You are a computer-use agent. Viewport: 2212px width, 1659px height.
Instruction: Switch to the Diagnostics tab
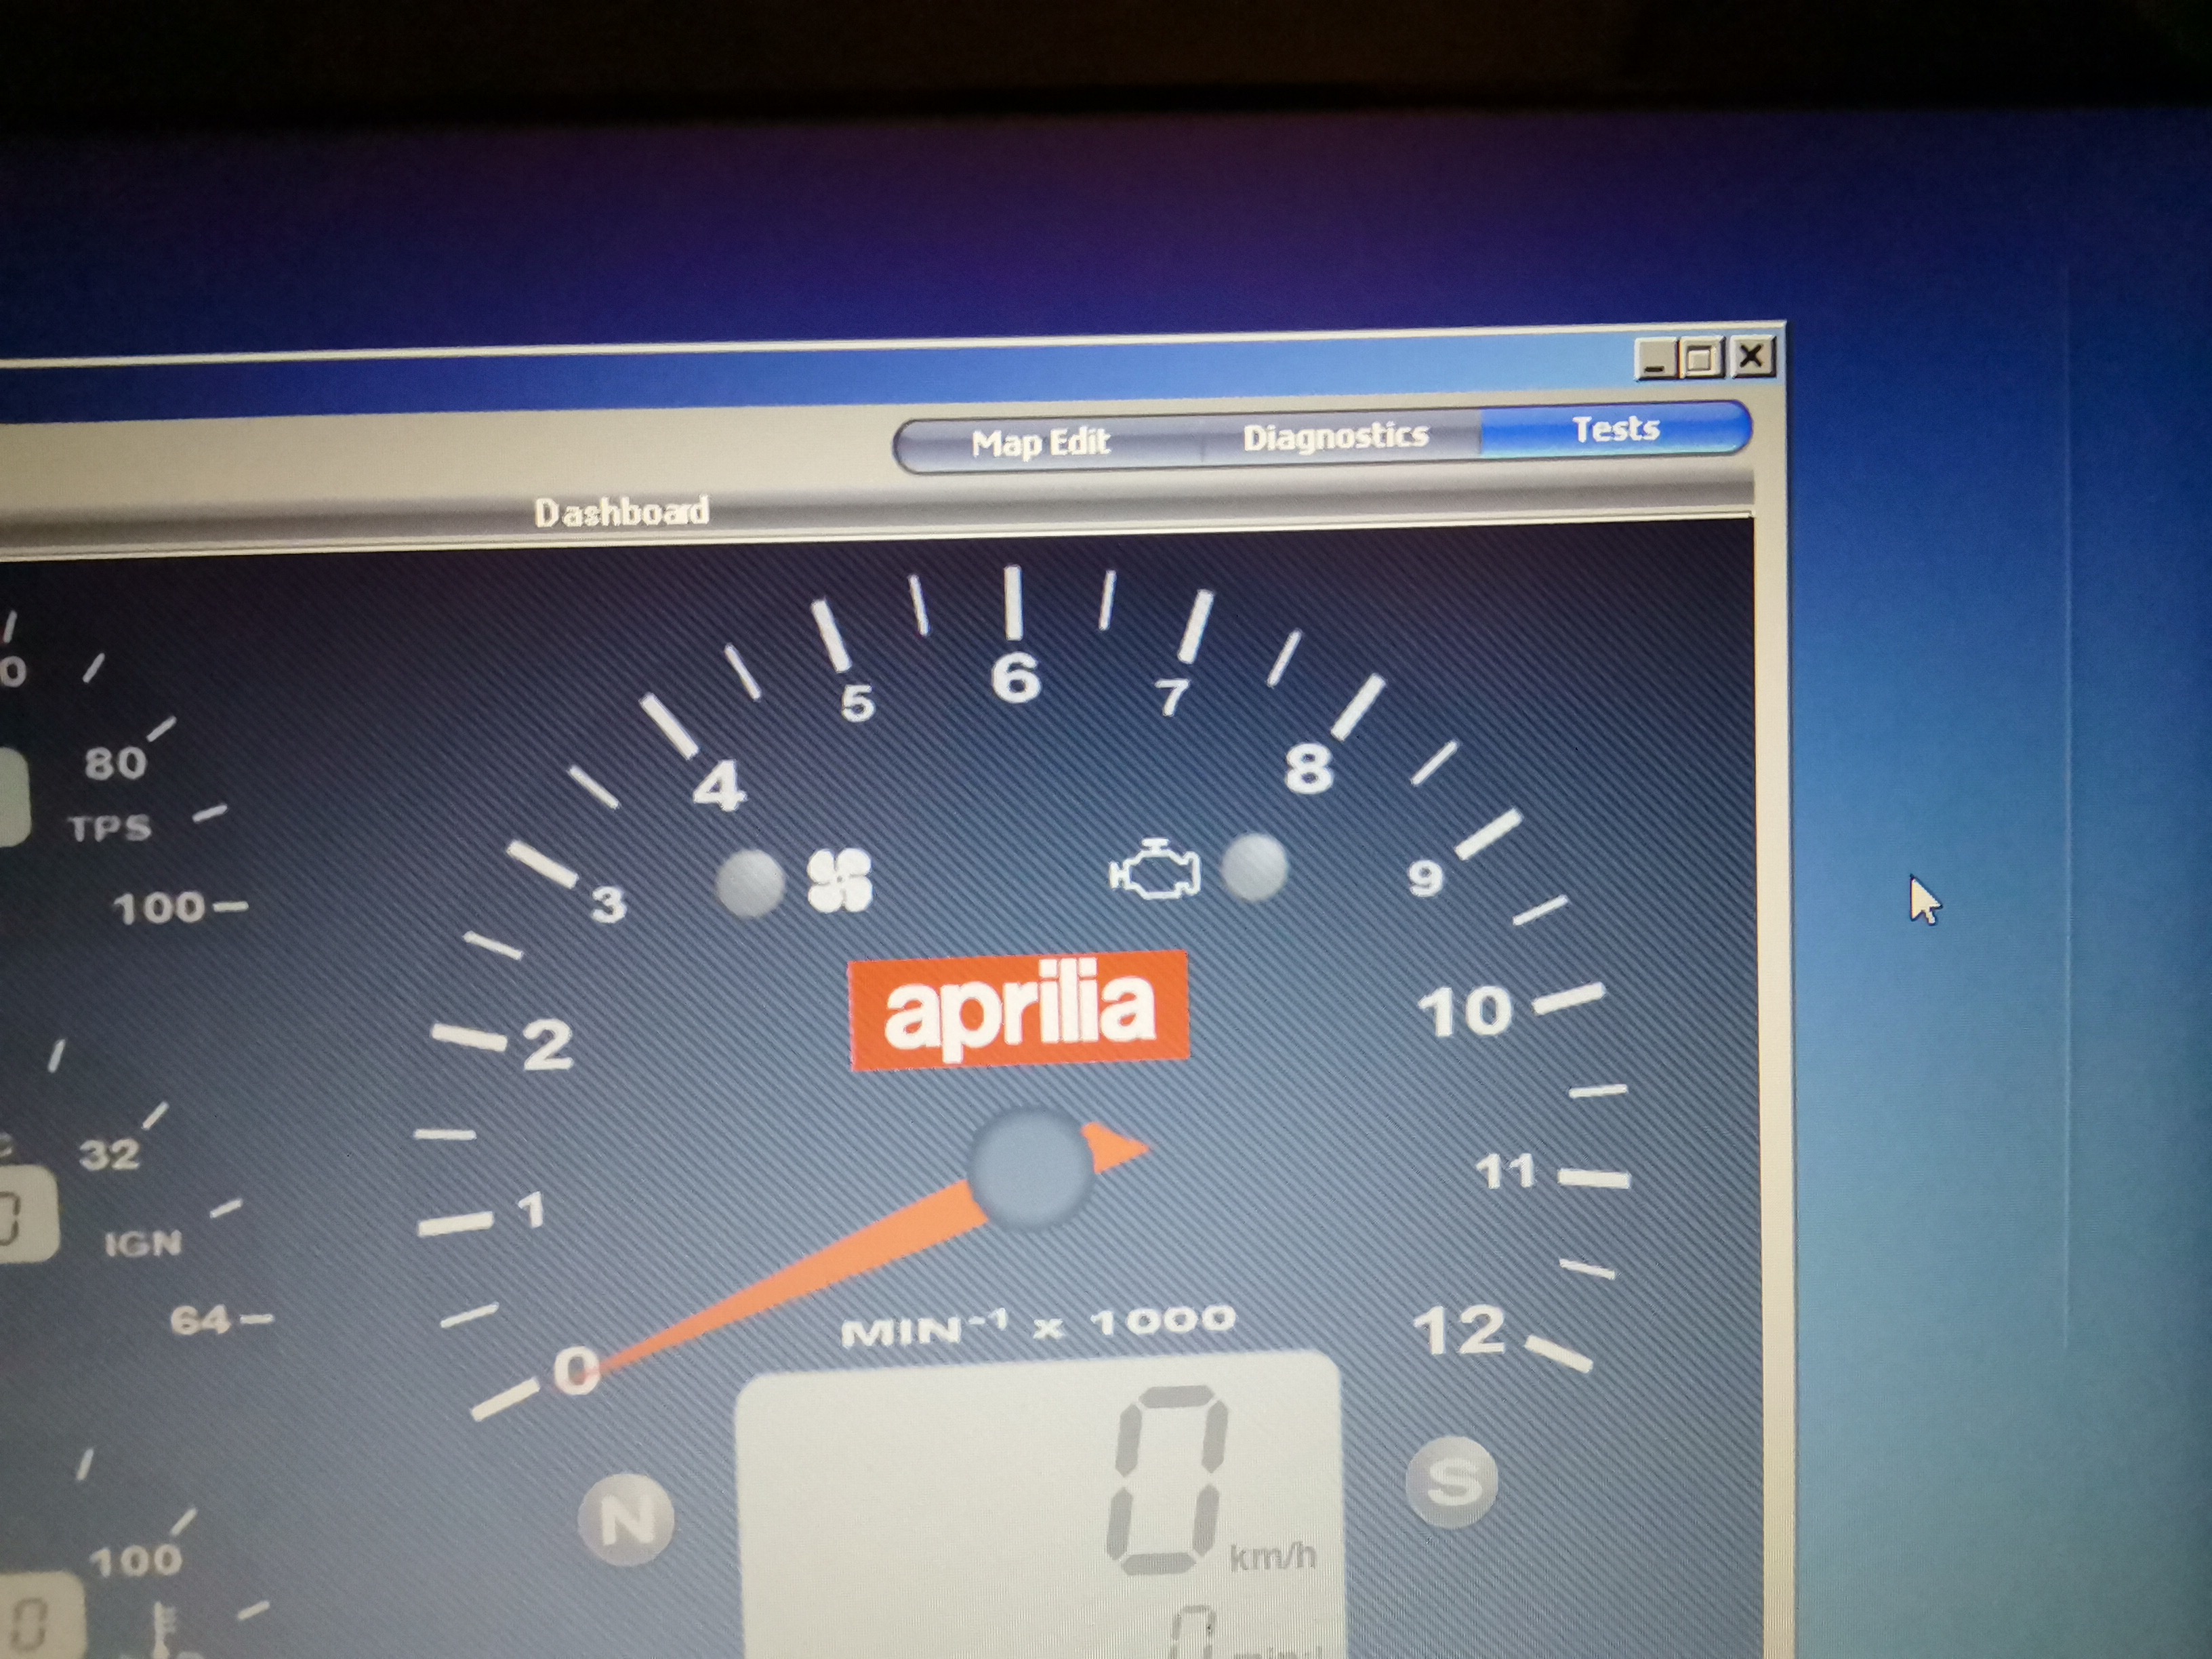pos(1335,437)
